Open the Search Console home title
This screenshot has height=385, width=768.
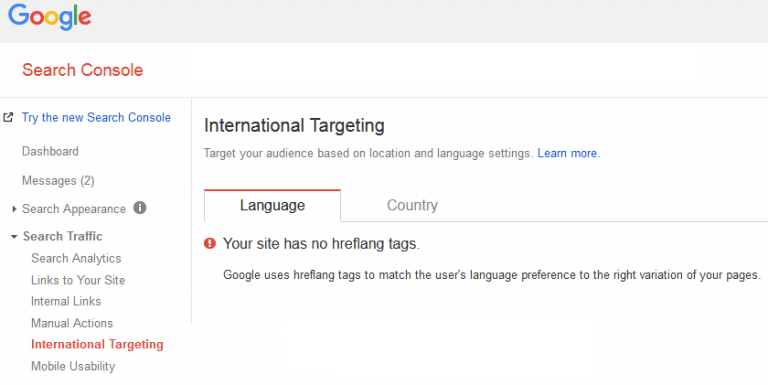point(82,70)
